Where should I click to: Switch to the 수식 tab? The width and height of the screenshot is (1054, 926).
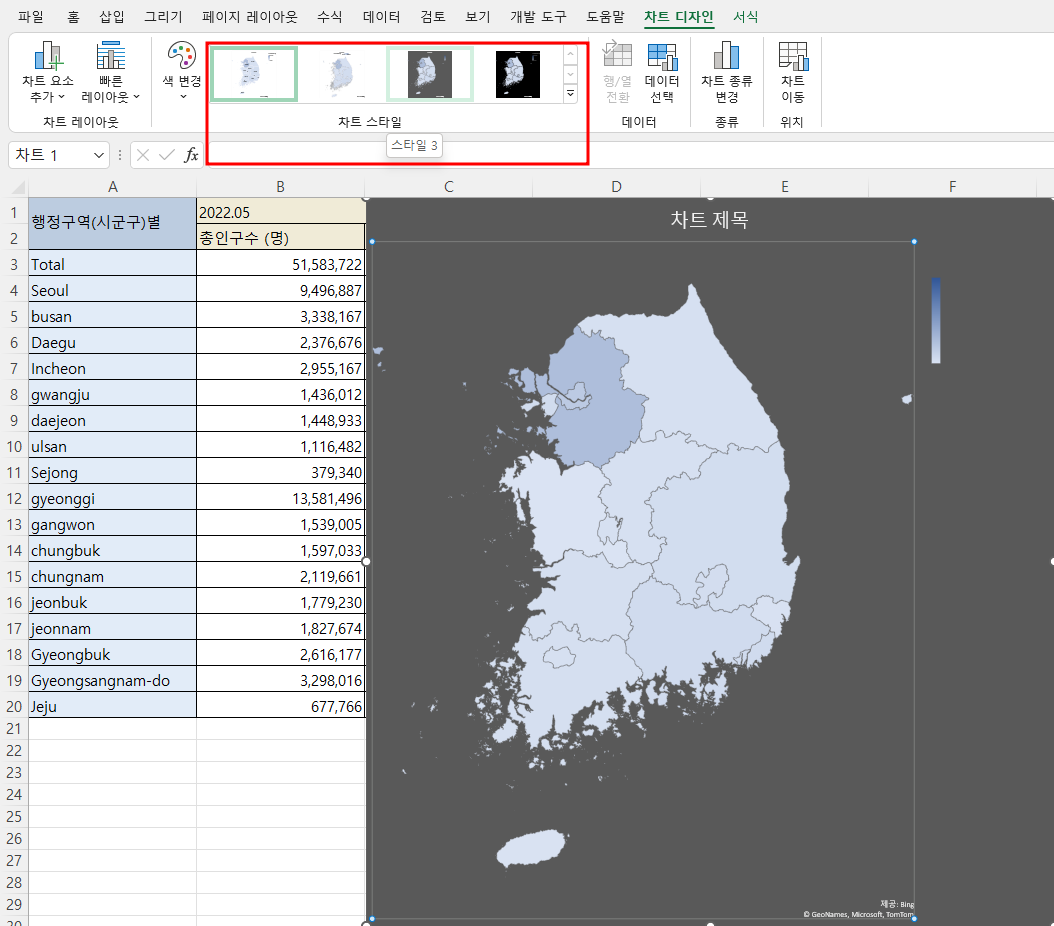click(x=329, y=17)
